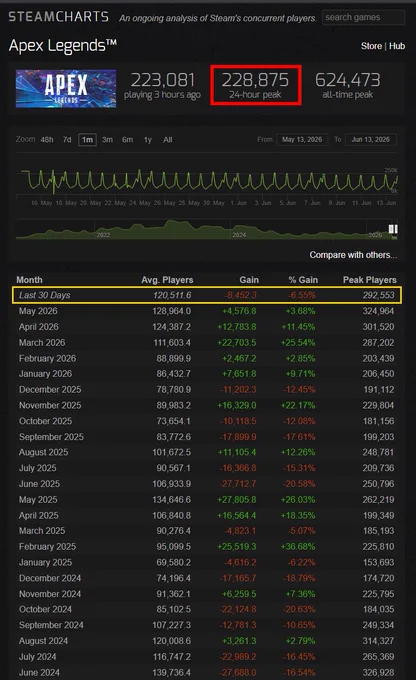Image resolution: width=416 pixels, height=680 pixels.
Task: Click the May 2025 row label
Action: pos(38,500)
